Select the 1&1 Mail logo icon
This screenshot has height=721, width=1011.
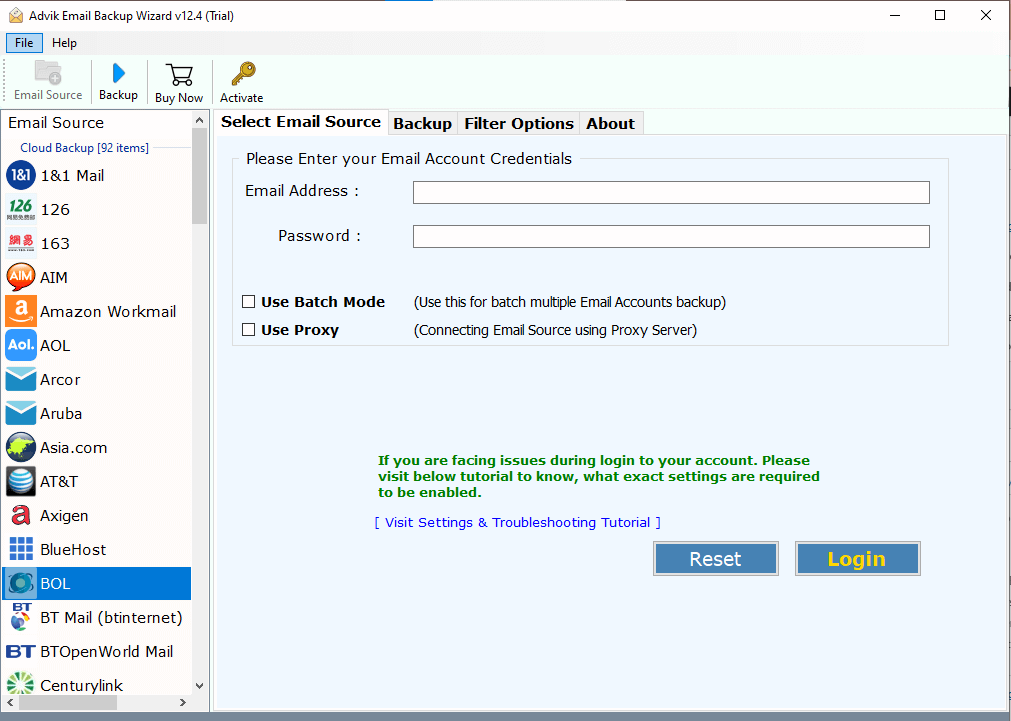21,175
